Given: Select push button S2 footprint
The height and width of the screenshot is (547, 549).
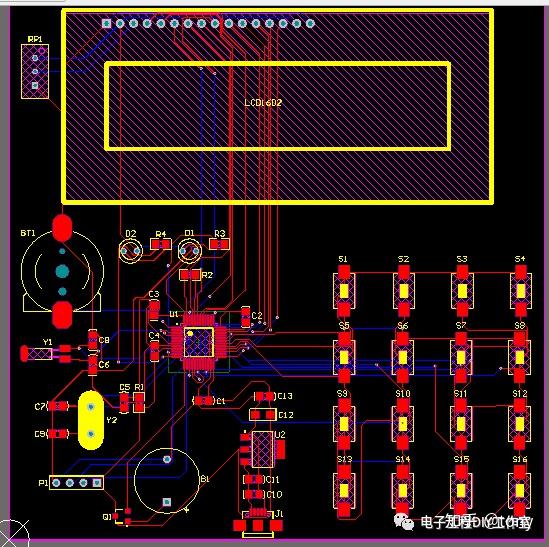Looking at the screenshot, I should click(404, 291).
